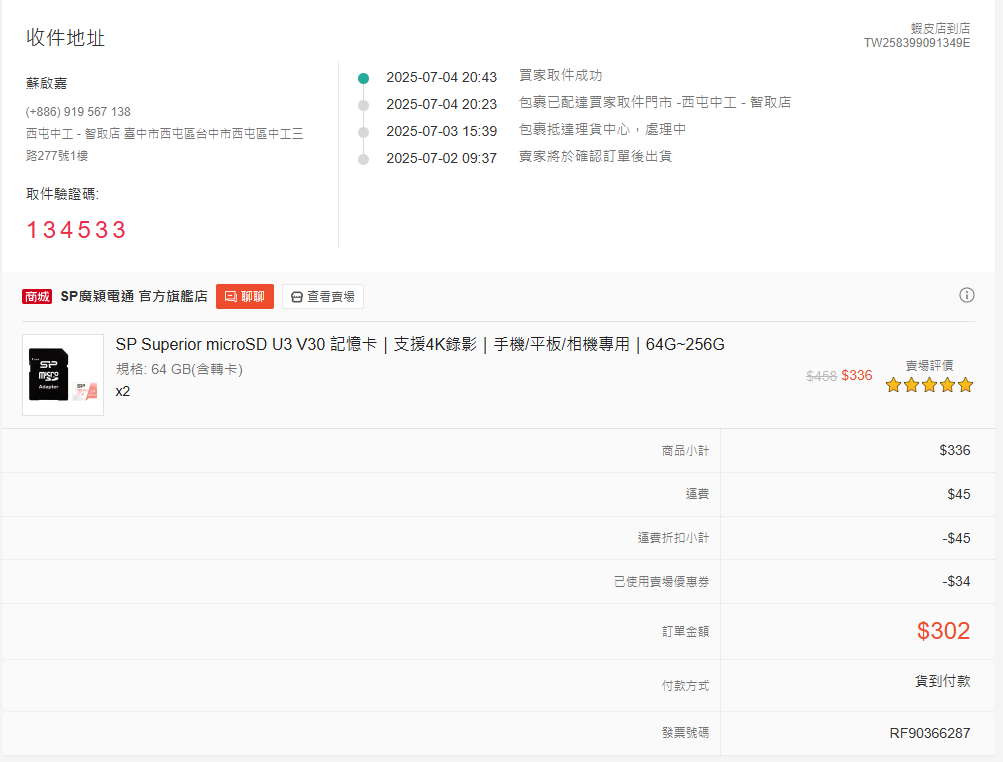Select the first star in 賣場評價
Screen dimensions: 1003x762
pyautogui.click(x=894, y=385)
